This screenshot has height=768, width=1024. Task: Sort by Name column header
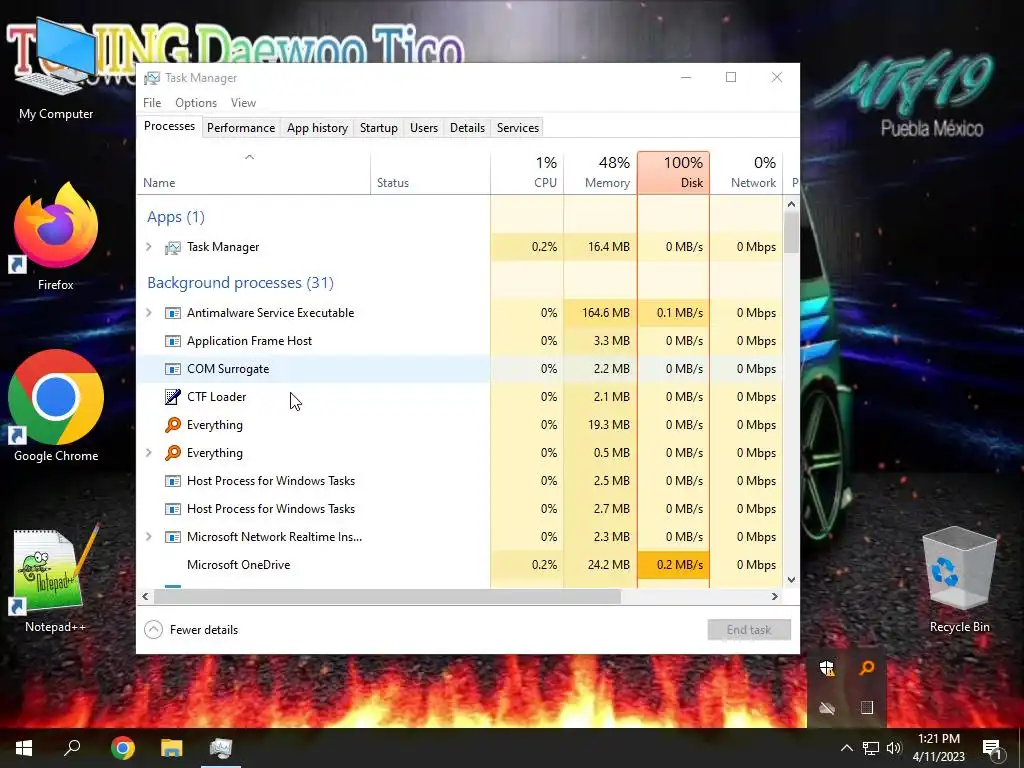(x=253, y=173)
